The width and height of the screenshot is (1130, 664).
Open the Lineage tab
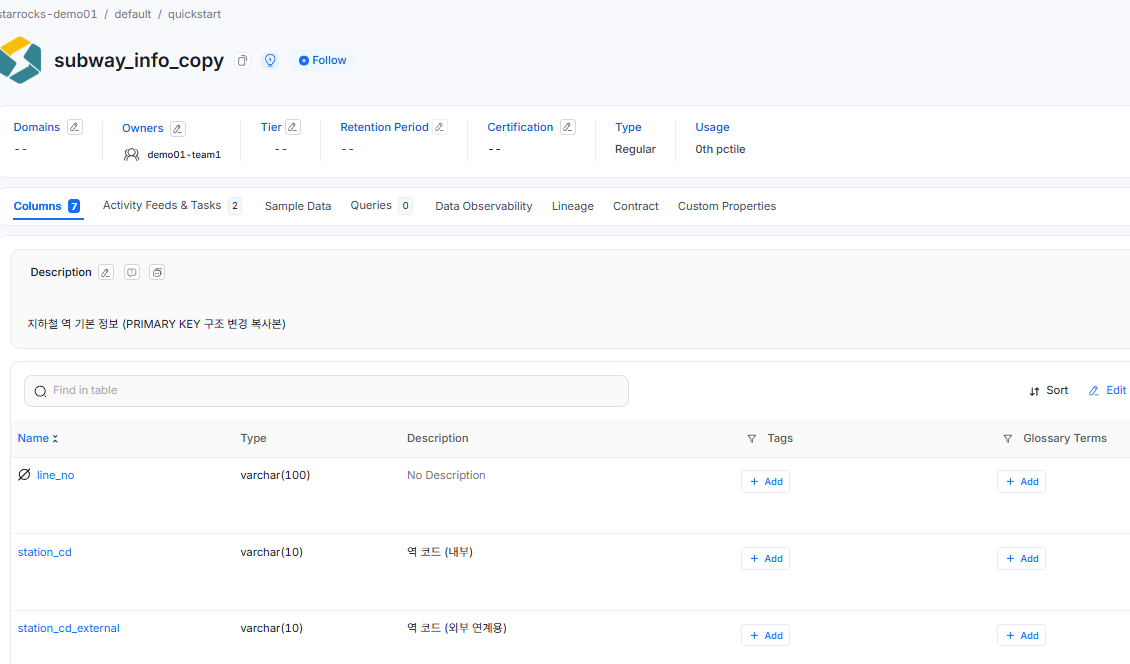point(573,206)
